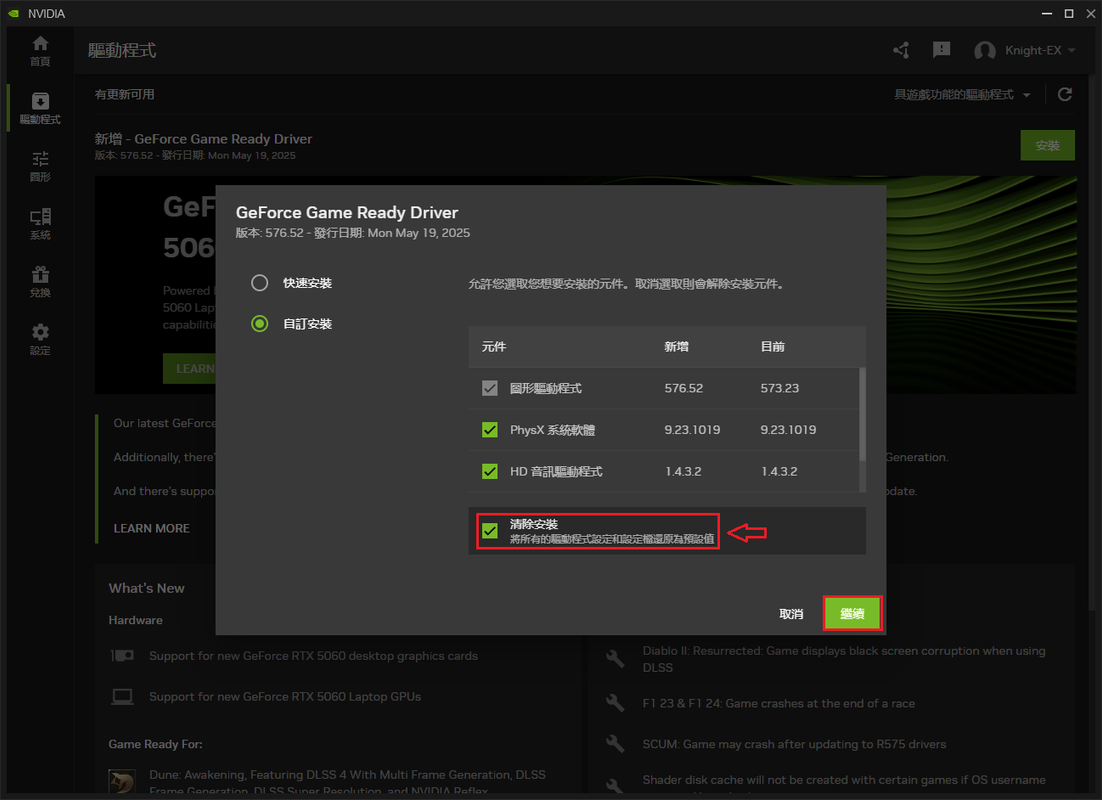The image size is (1102, 800).
Task: Click the Knight-EX user avatar
Action: (985, 51)
